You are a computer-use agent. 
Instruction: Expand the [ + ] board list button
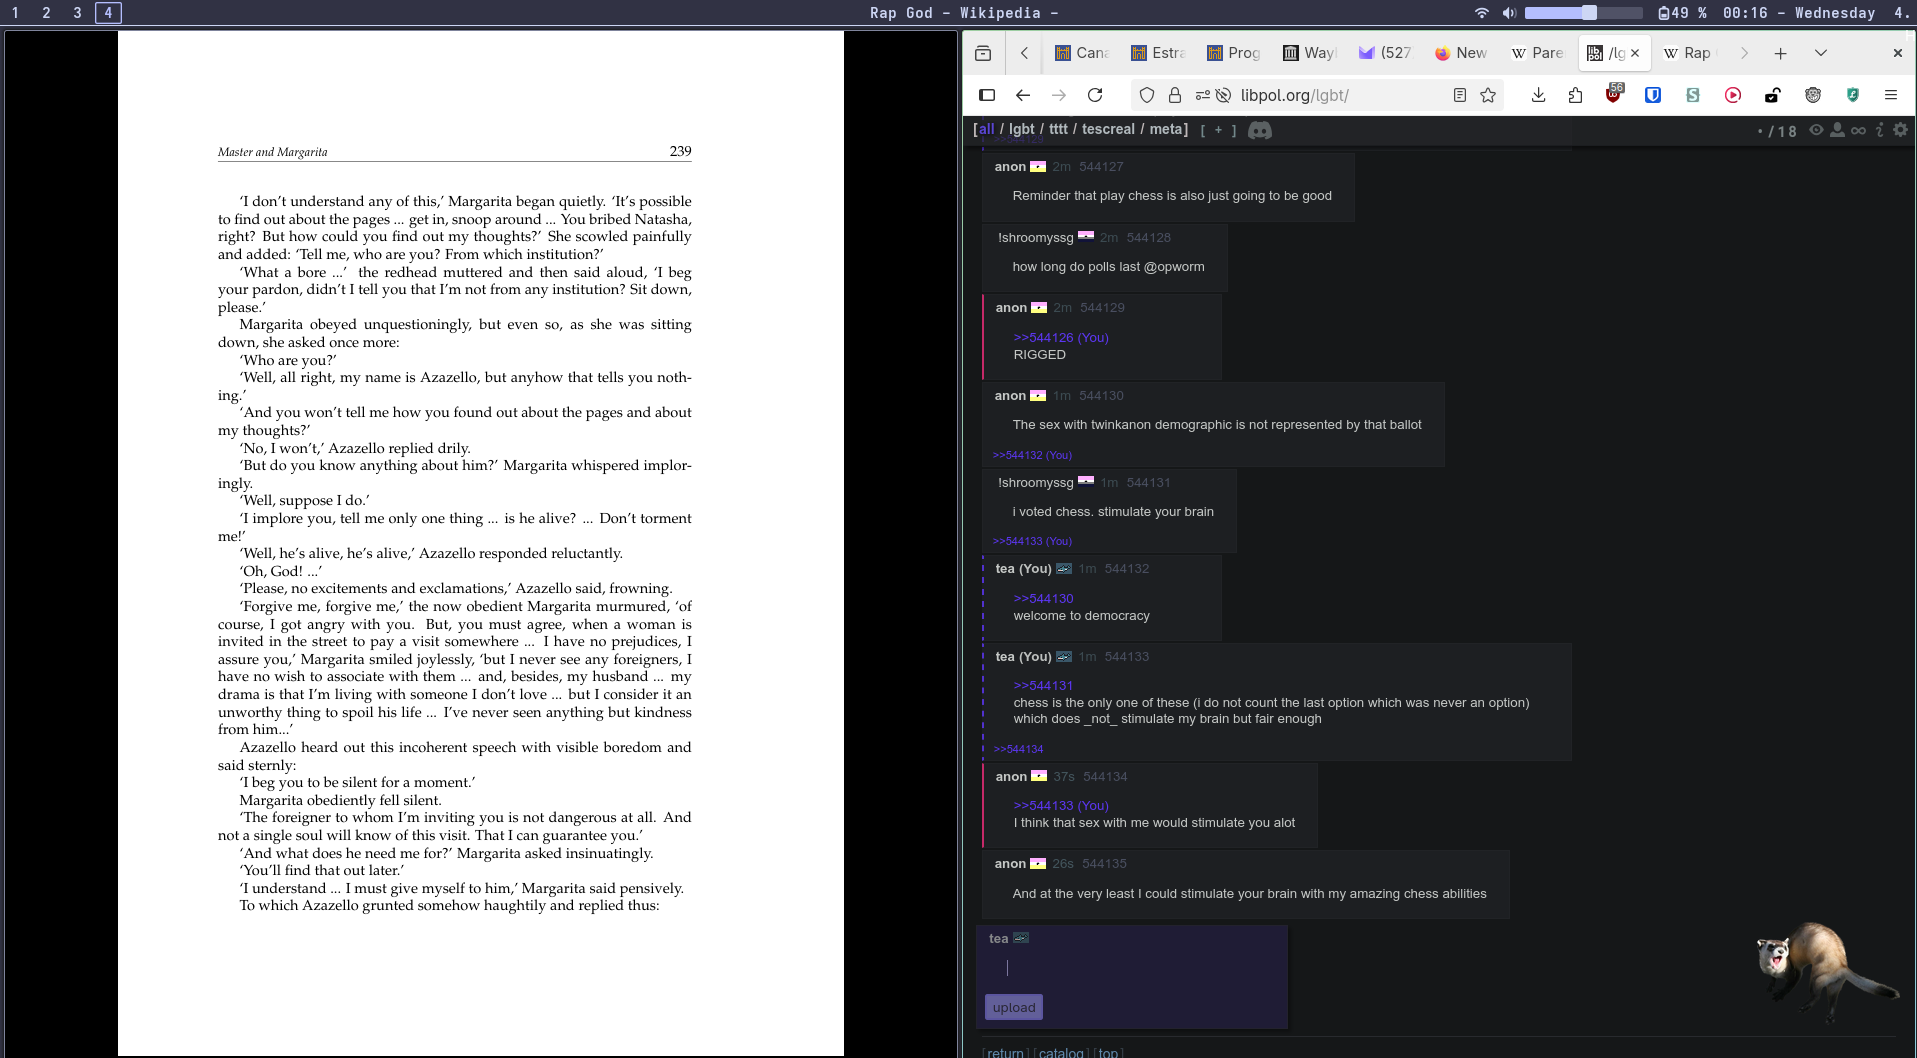pos(1218,130)
